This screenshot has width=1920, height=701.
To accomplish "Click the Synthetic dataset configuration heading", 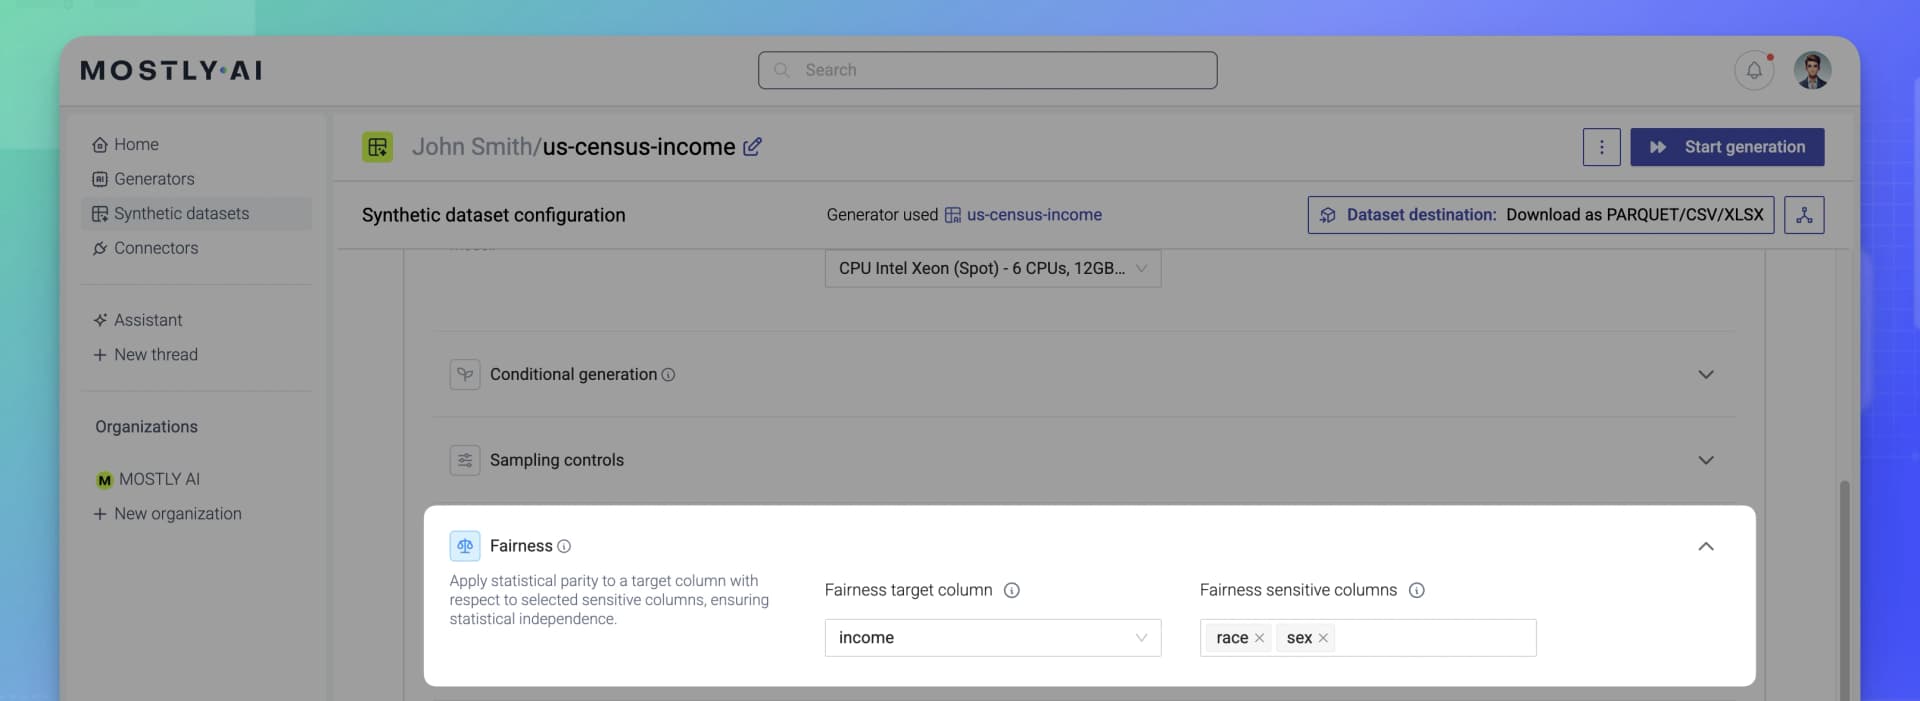I will click(x=493, y=215).
